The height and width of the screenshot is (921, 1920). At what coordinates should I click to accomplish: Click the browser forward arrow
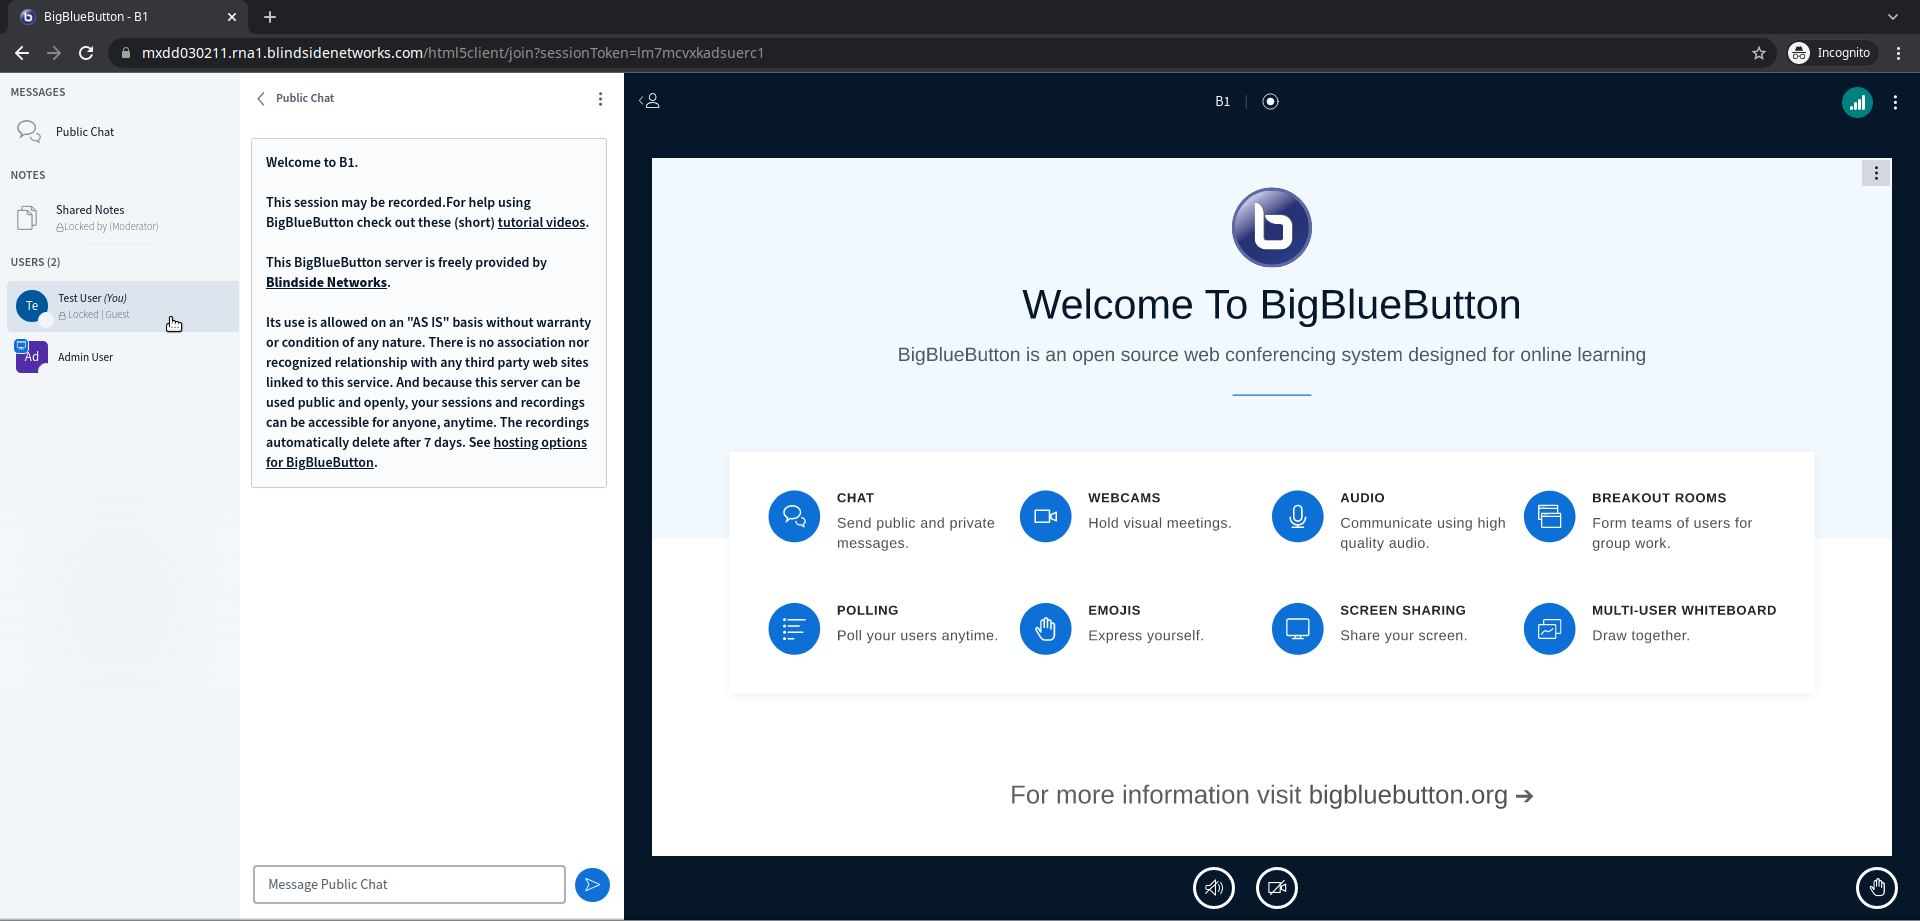pos(54,53)
